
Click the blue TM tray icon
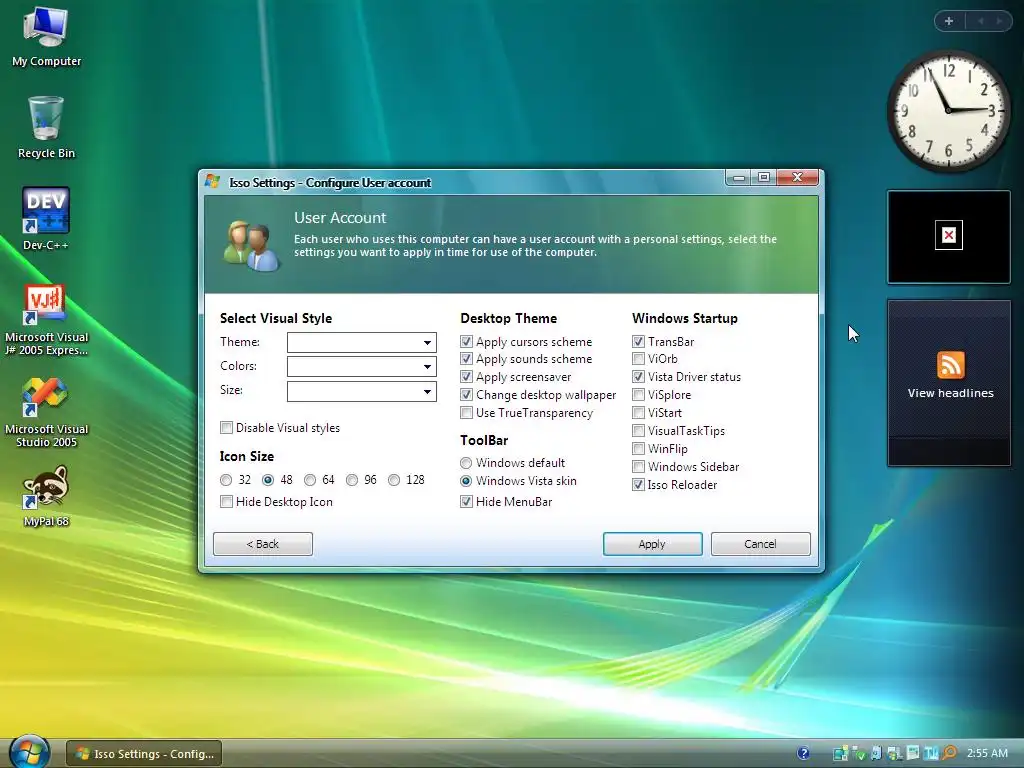931,753
